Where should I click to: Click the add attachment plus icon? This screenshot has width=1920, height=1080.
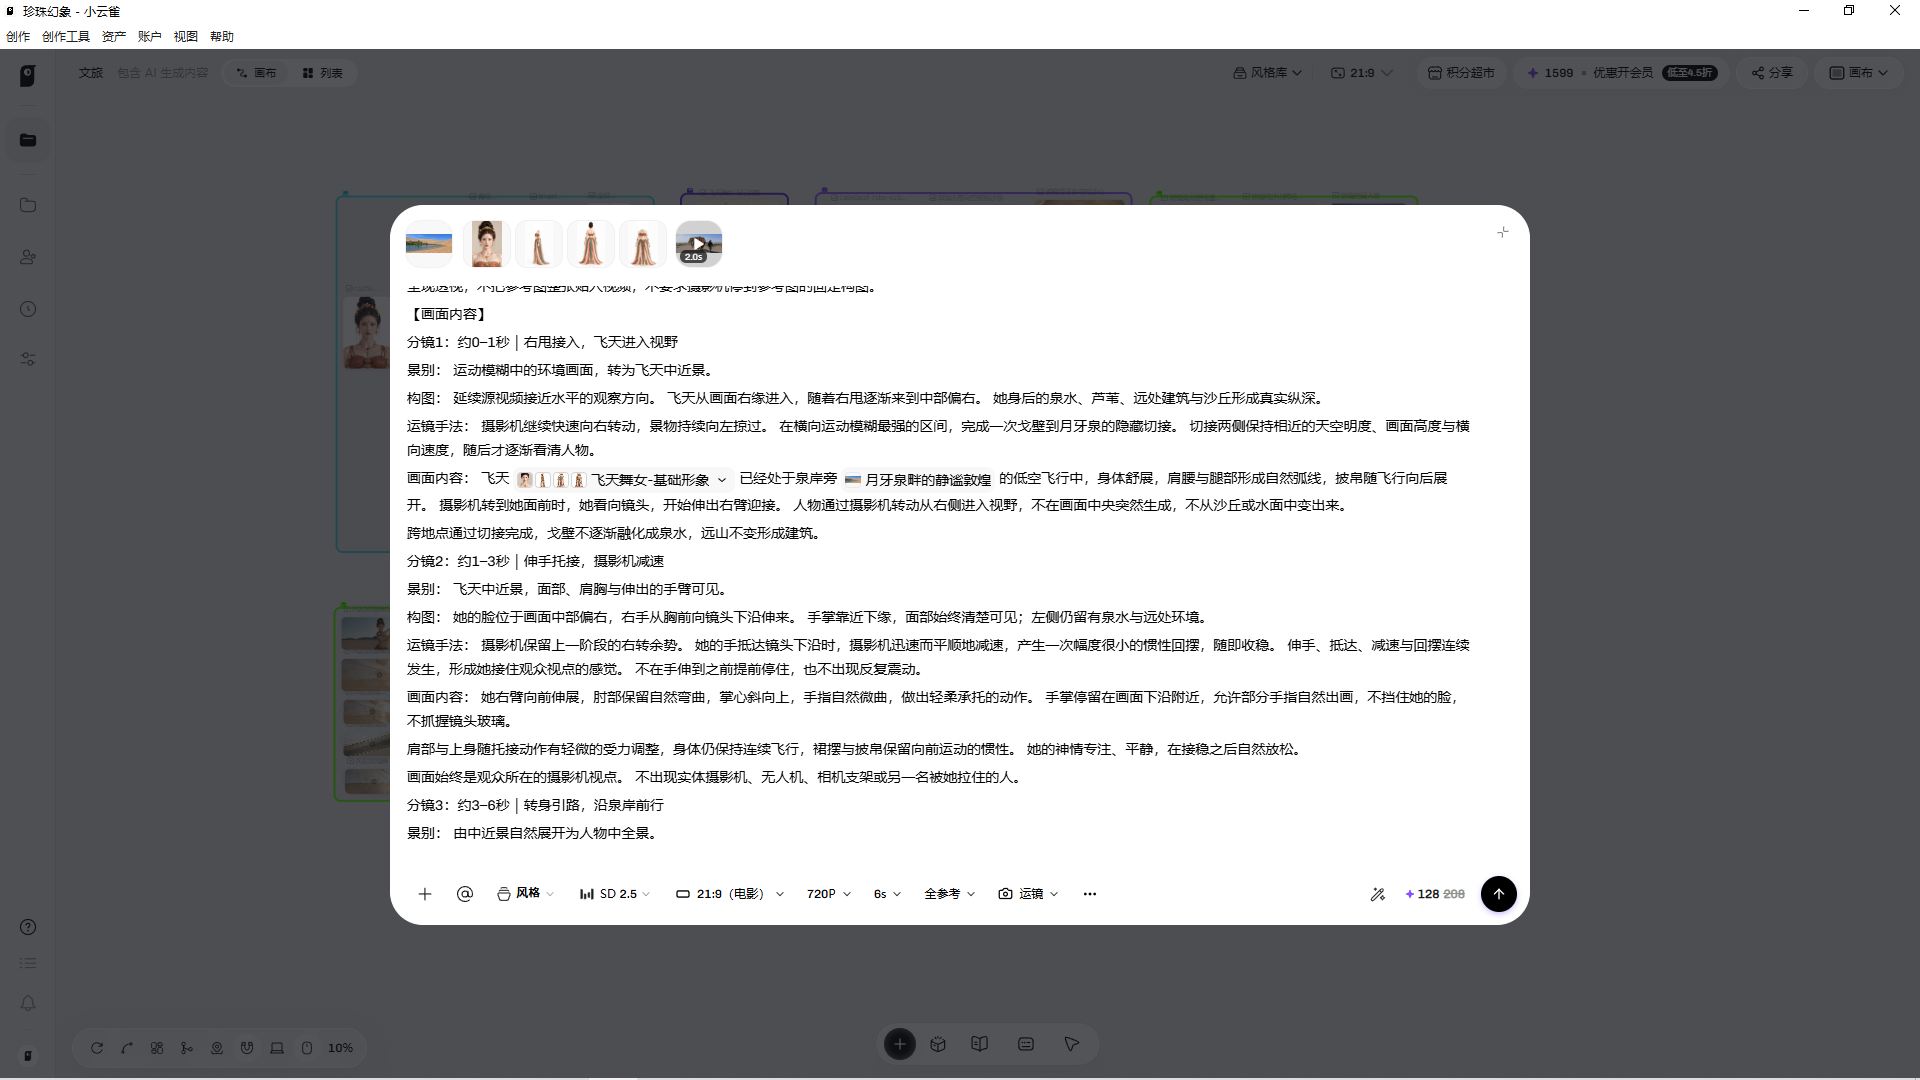(424, 894)
